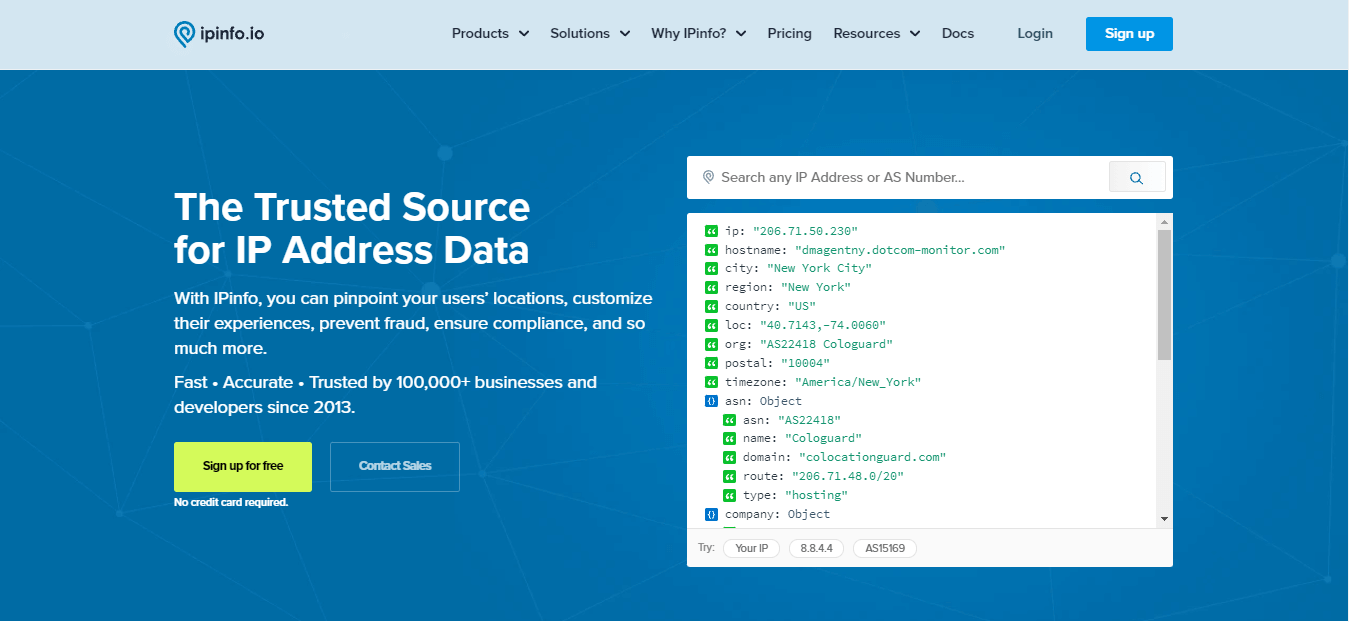The image size is (1349, 622).
Task: Try the AS15169 example lookup
Action: pos(885,549)
